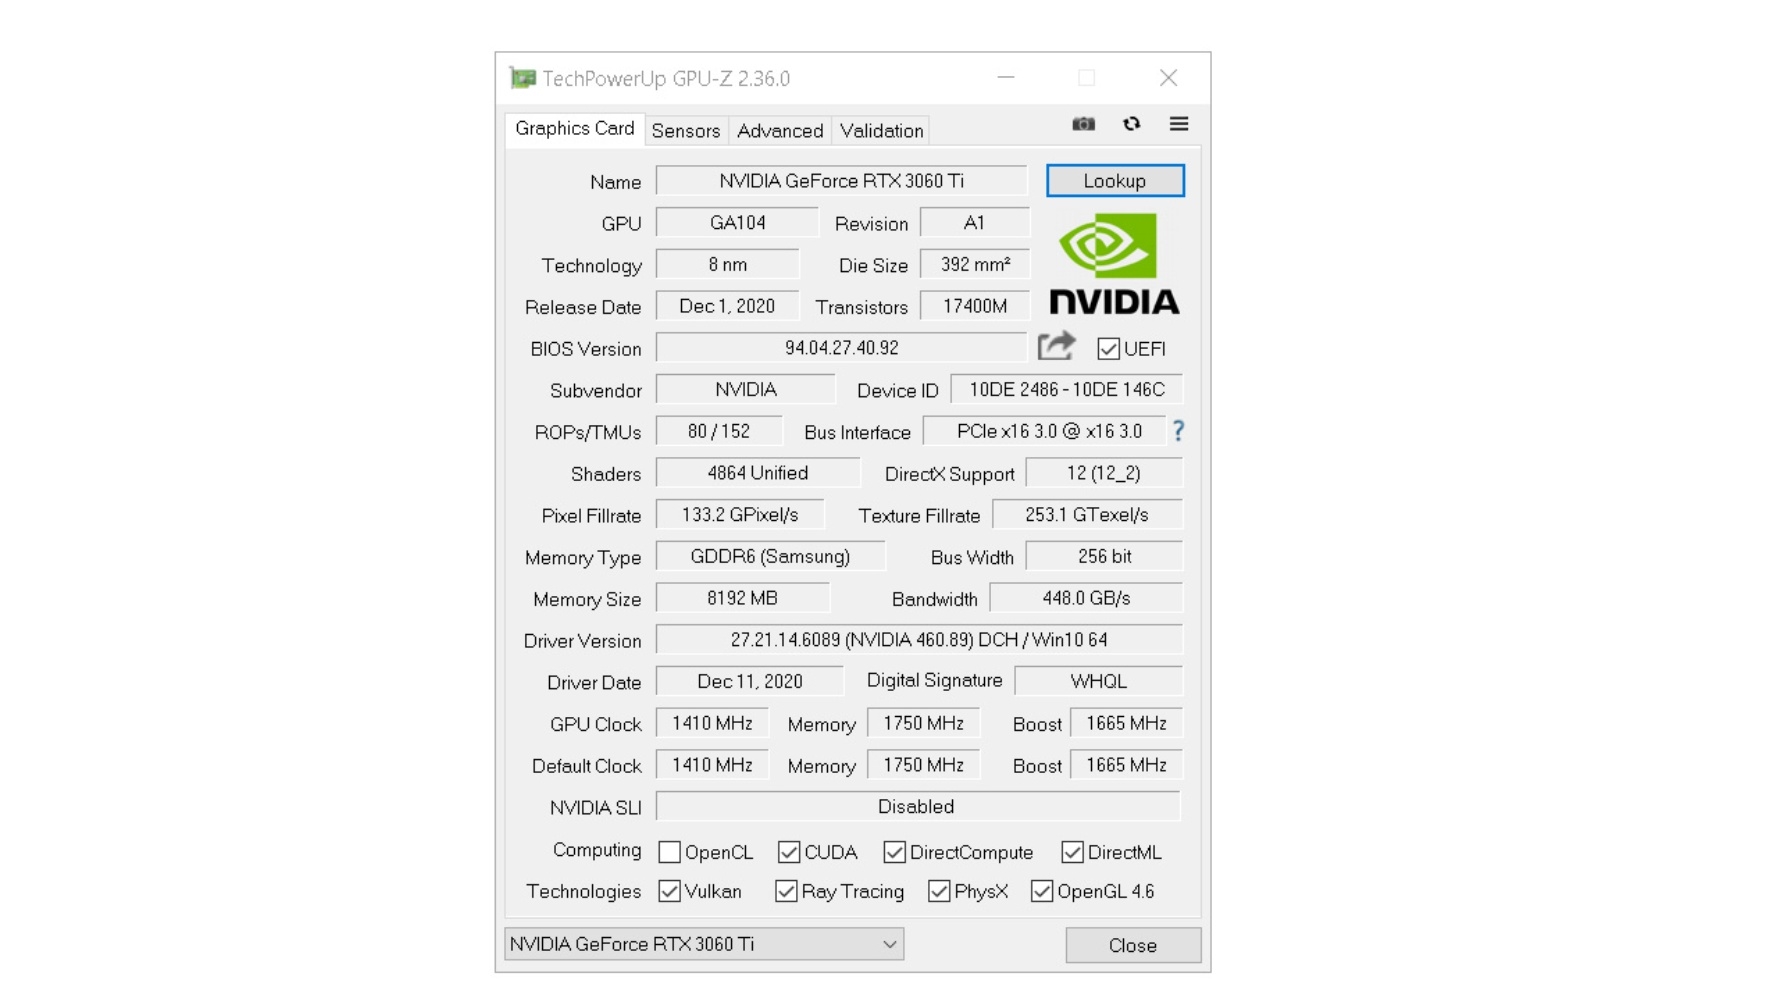This screenshot has width=1779, height=1001.
Task: Switch to the Advanced tab
Action: [x=780, y=131]
